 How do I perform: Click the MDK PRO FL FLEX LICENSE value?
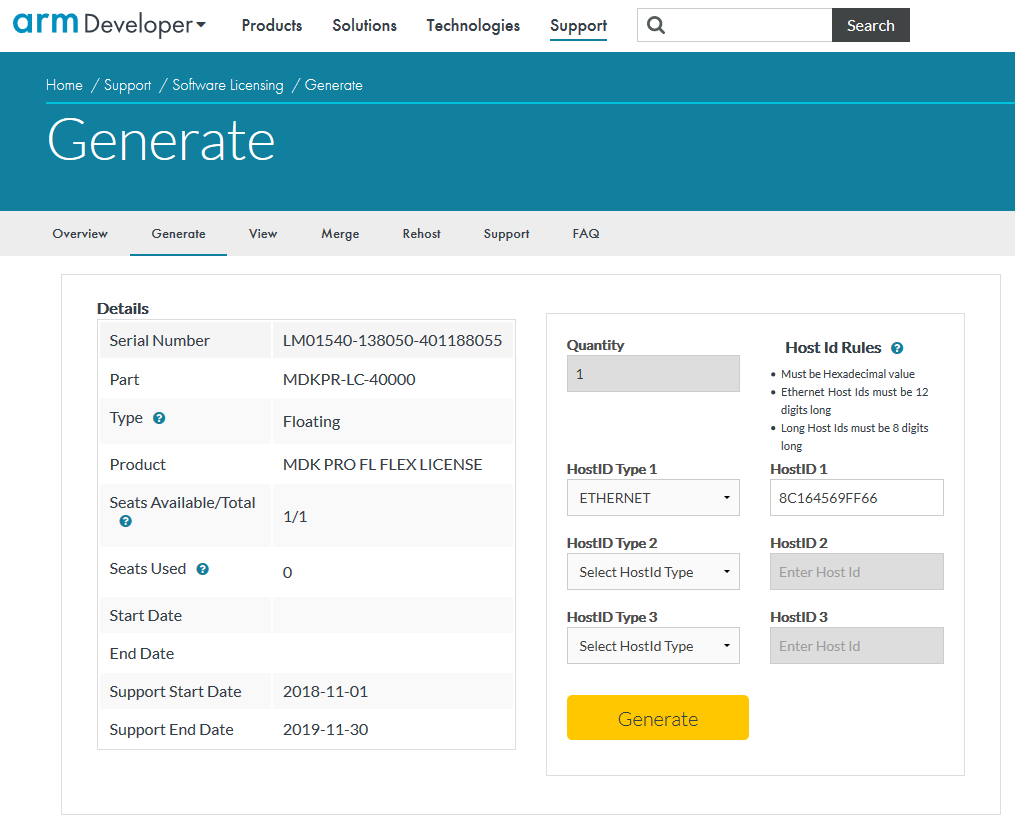(x=383, y=465)
